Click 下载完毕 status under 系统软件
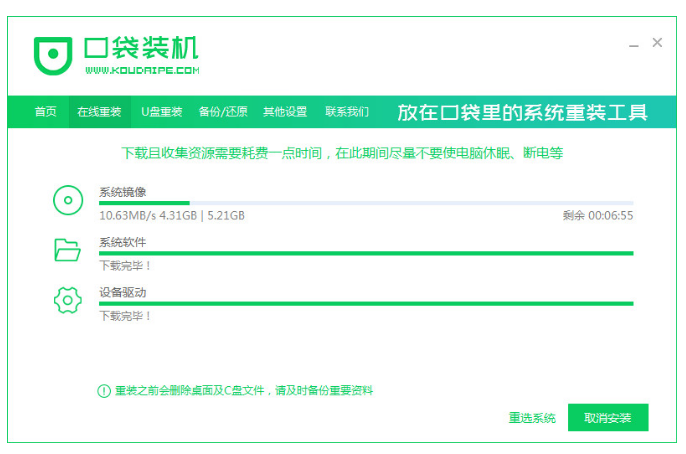 pos(125,266)
